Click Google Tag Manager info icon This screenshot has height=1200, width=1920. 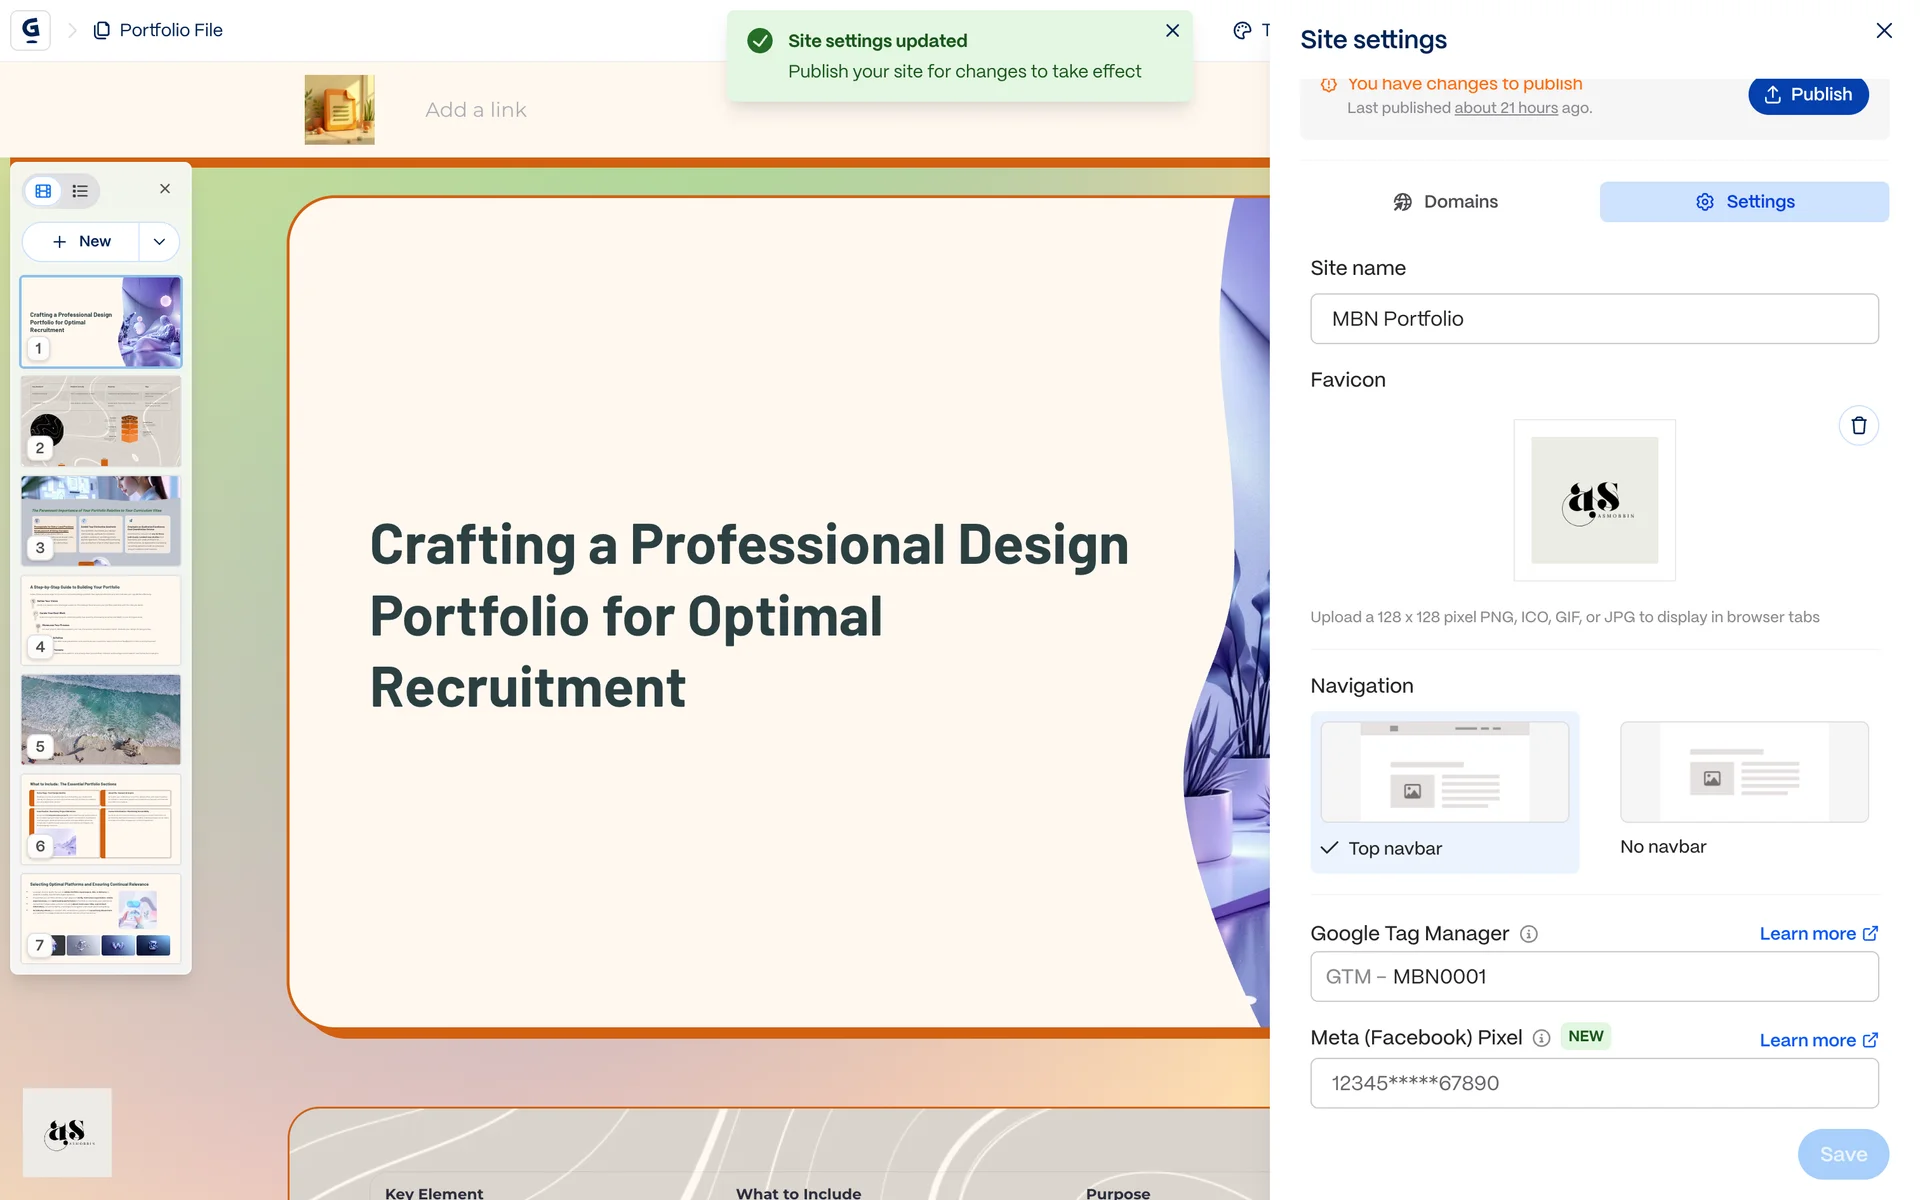1528,934
